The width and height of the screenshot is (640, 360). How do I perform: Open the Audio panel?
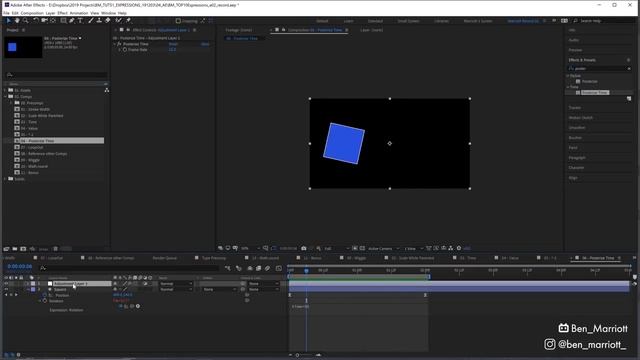click(574, 40)
